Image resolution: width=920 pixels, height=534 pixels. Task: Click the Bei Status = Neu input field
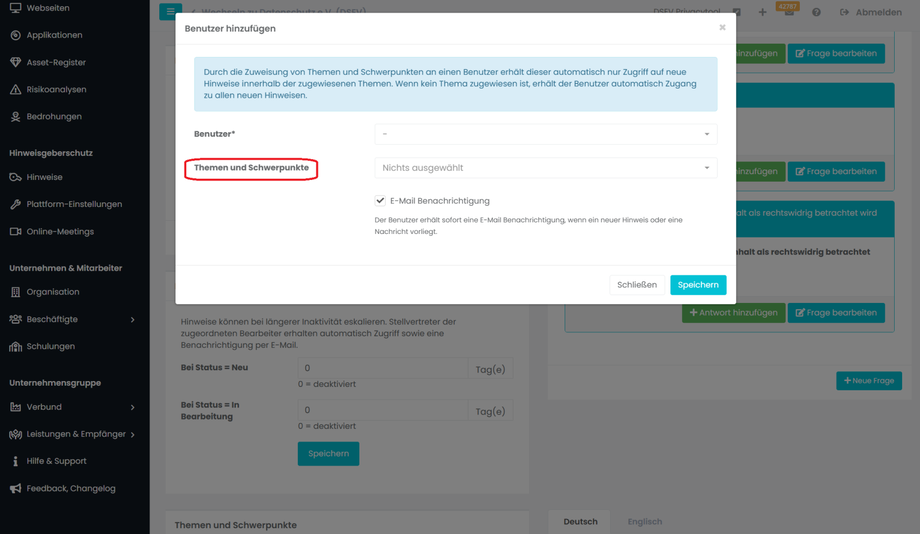click(x=382, y=368)
